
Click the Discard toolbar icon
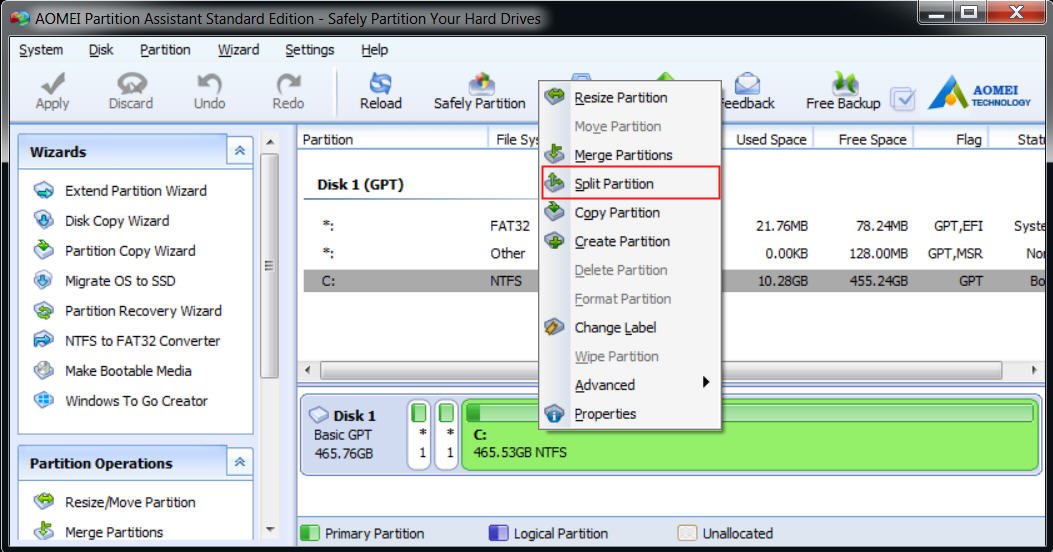tap(131, 83)
